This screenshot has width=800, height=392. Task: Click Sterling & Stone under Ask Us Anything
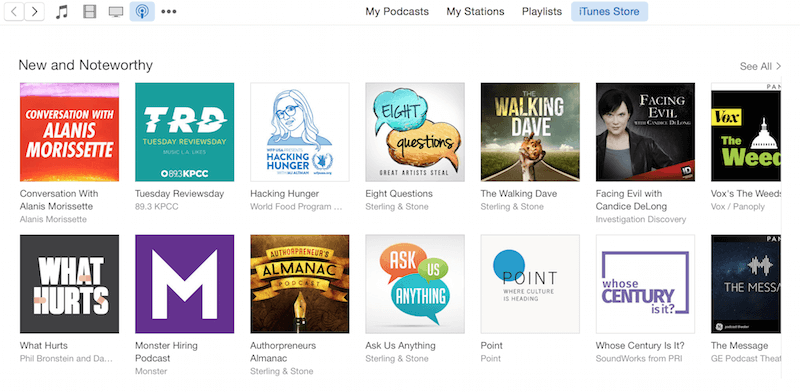pos(397,358)
